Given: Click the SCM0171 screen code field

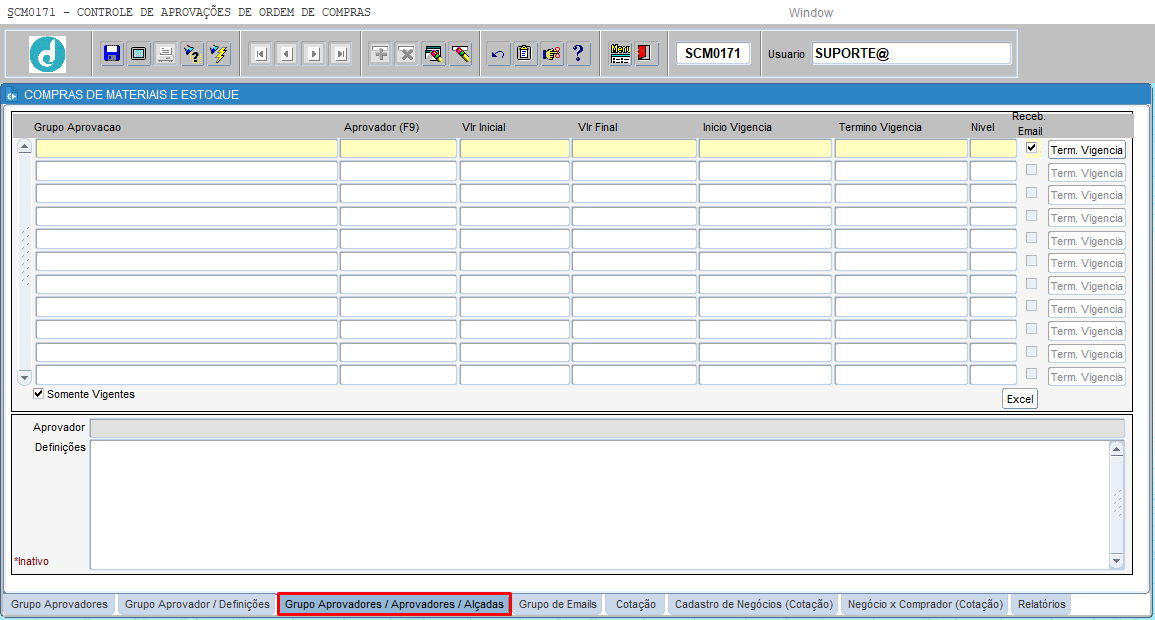Looking at the screenshot, I should (712, 54).
